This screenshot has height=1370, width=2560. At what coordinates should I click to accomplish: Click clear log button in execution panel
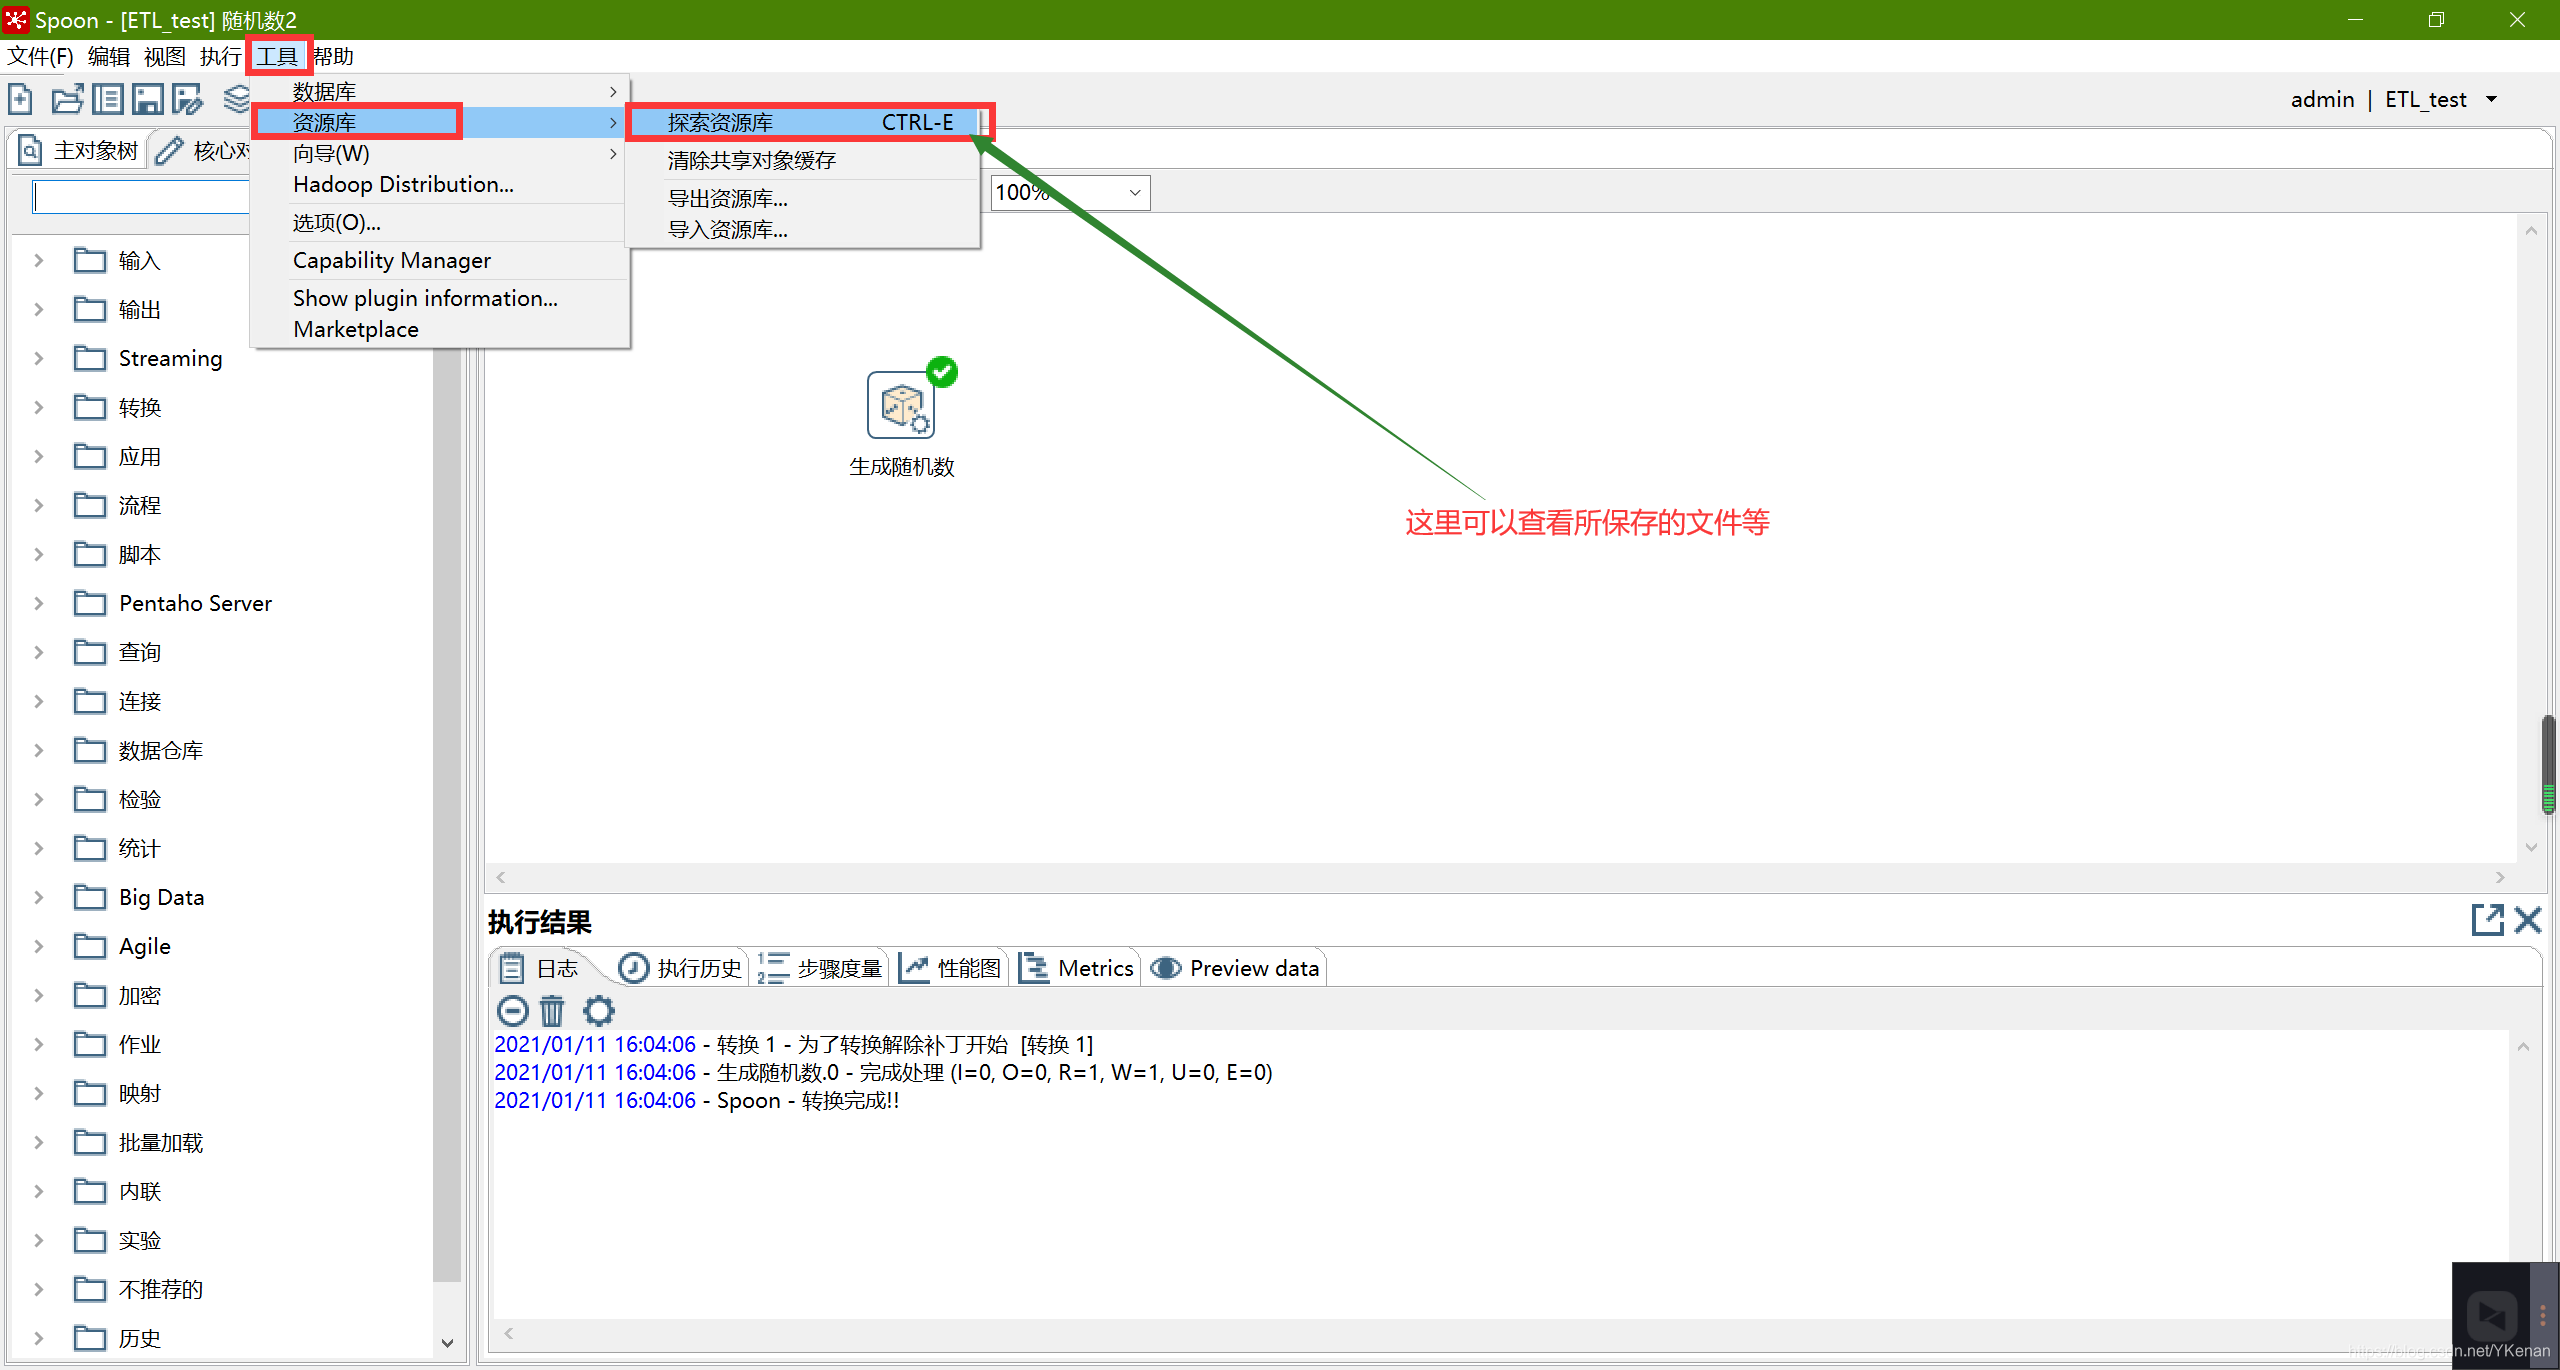pyautogui.click(x=554, y=1011)
